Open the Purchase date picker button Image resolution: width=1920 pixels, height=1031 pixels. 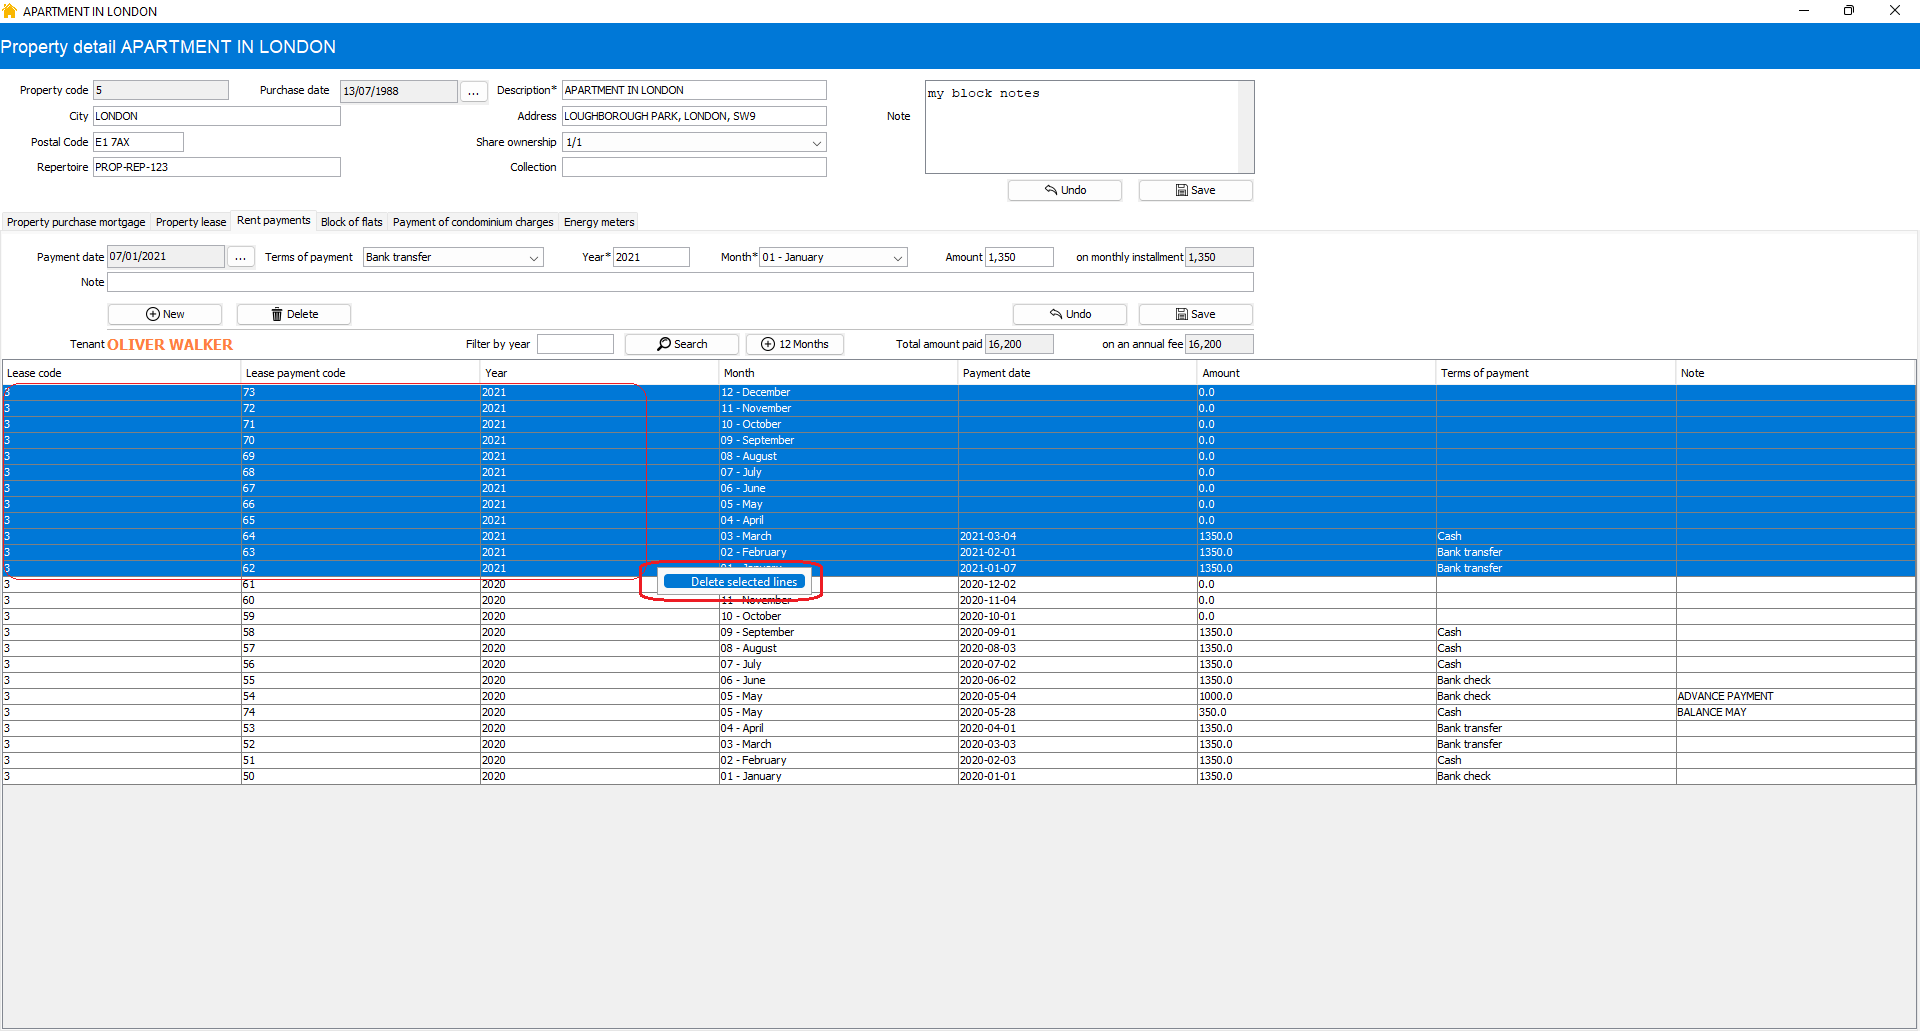tap(473, 91)
